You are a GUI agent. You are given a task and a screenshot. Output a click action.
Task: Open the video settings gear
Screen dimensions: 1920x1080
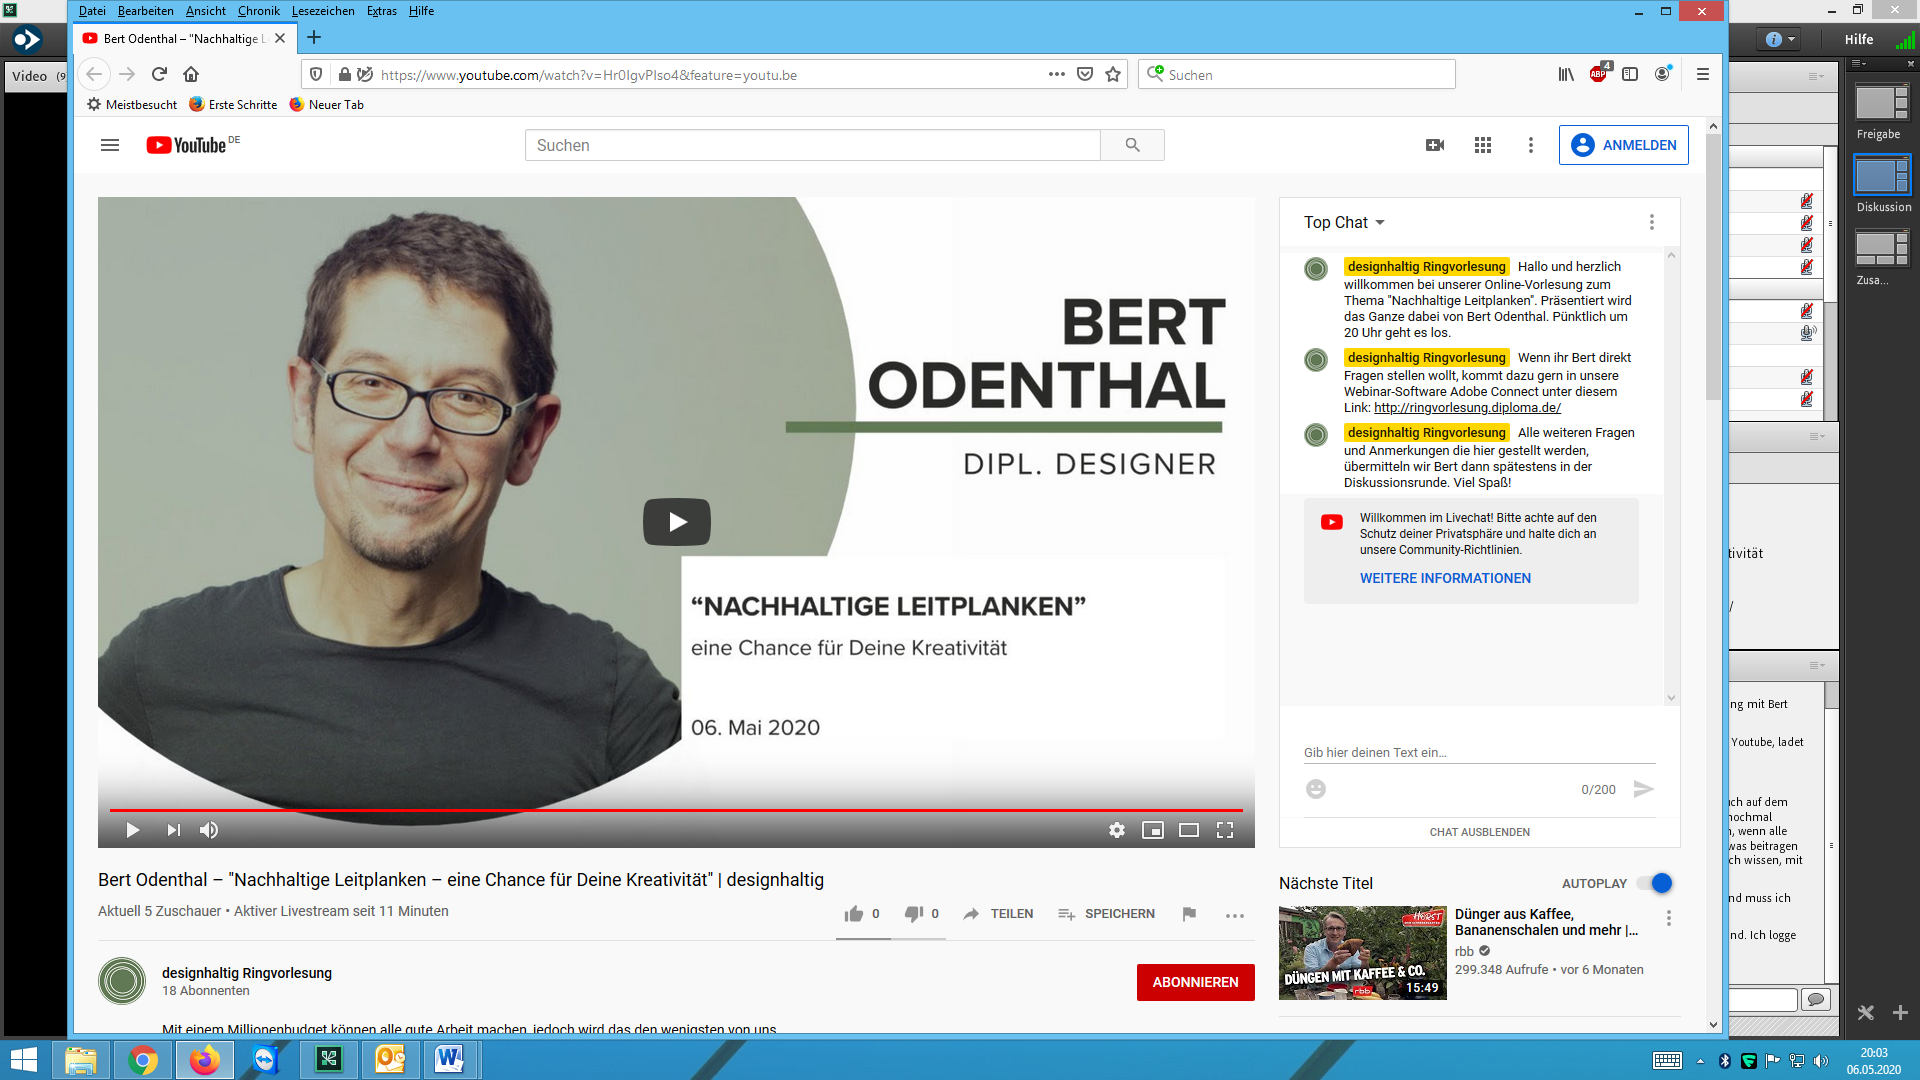1117,830
